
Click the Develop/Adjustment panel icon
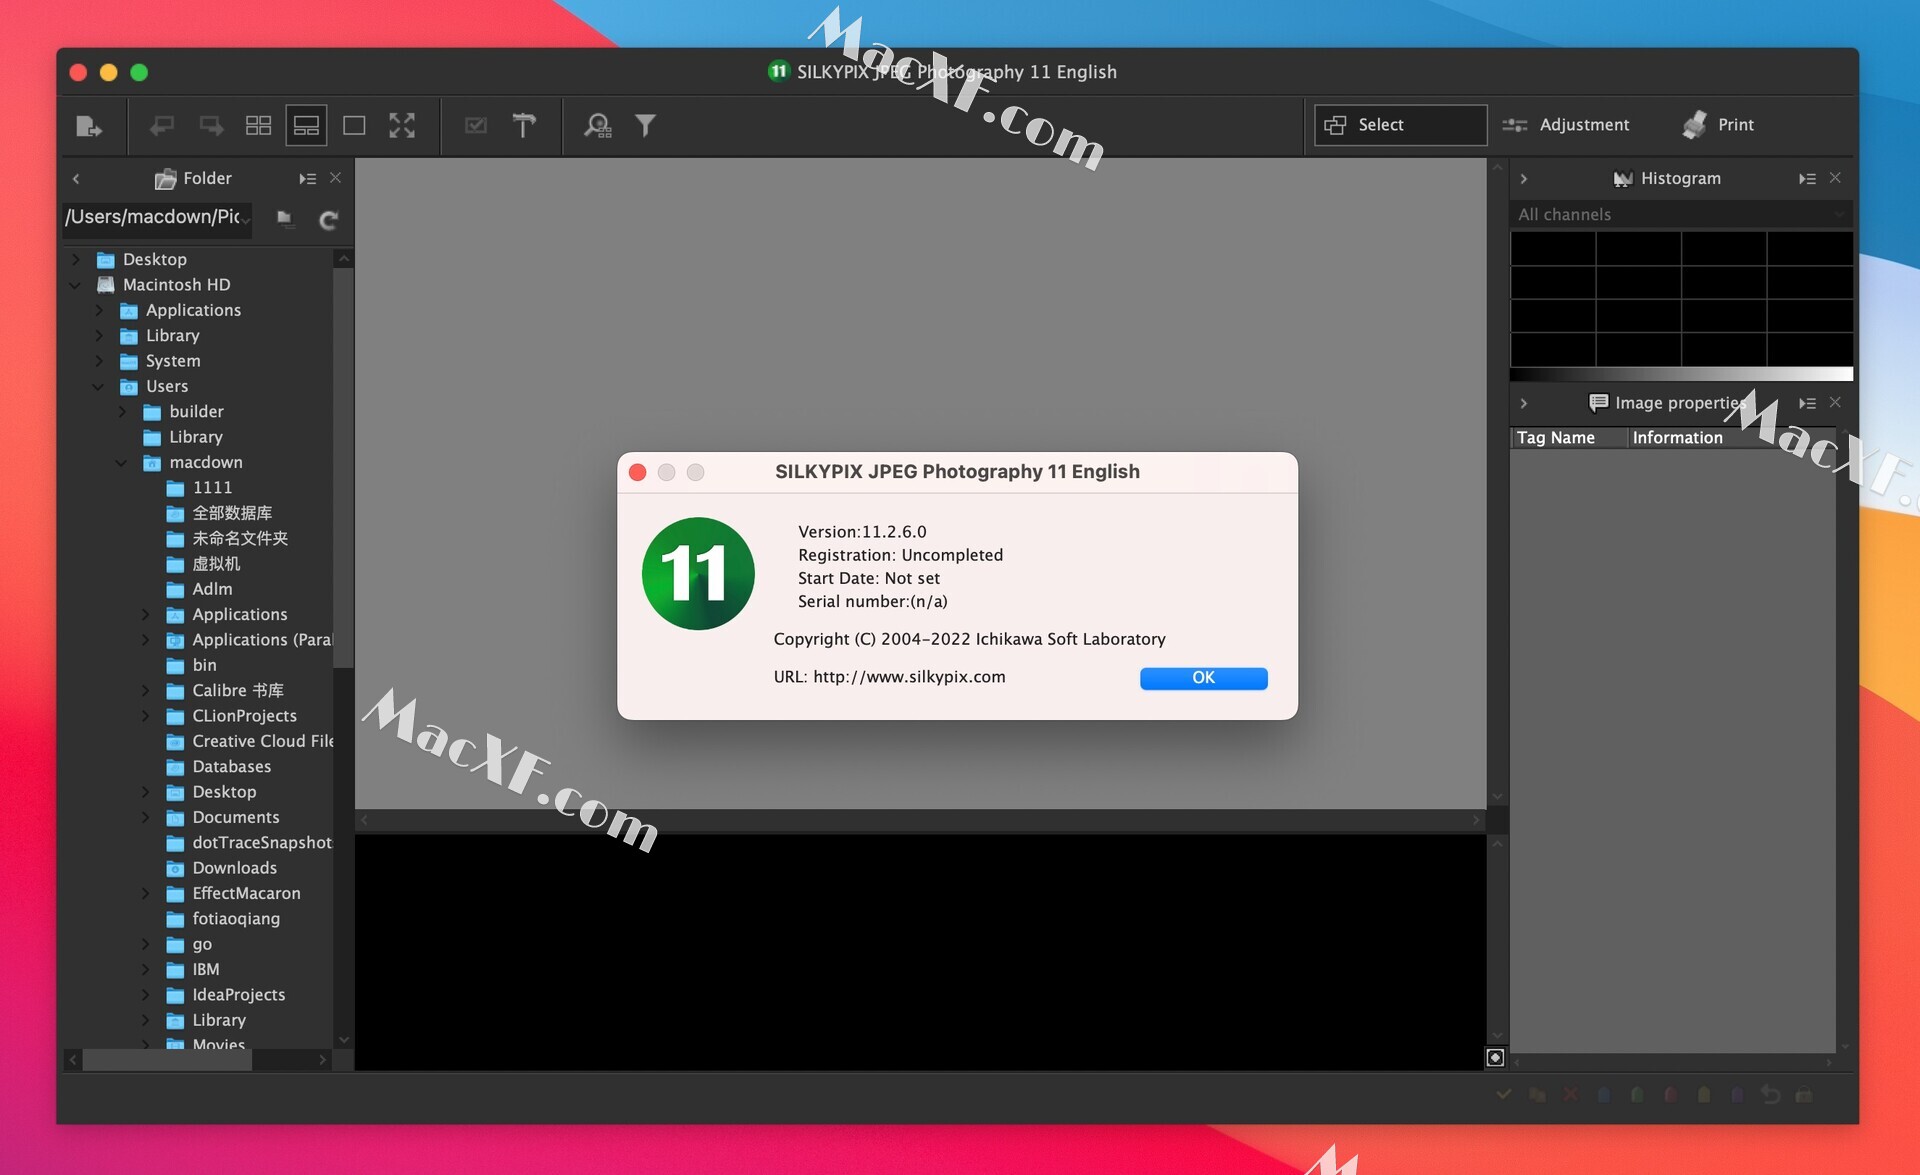pyautogui.click(x=1568, y=126)
